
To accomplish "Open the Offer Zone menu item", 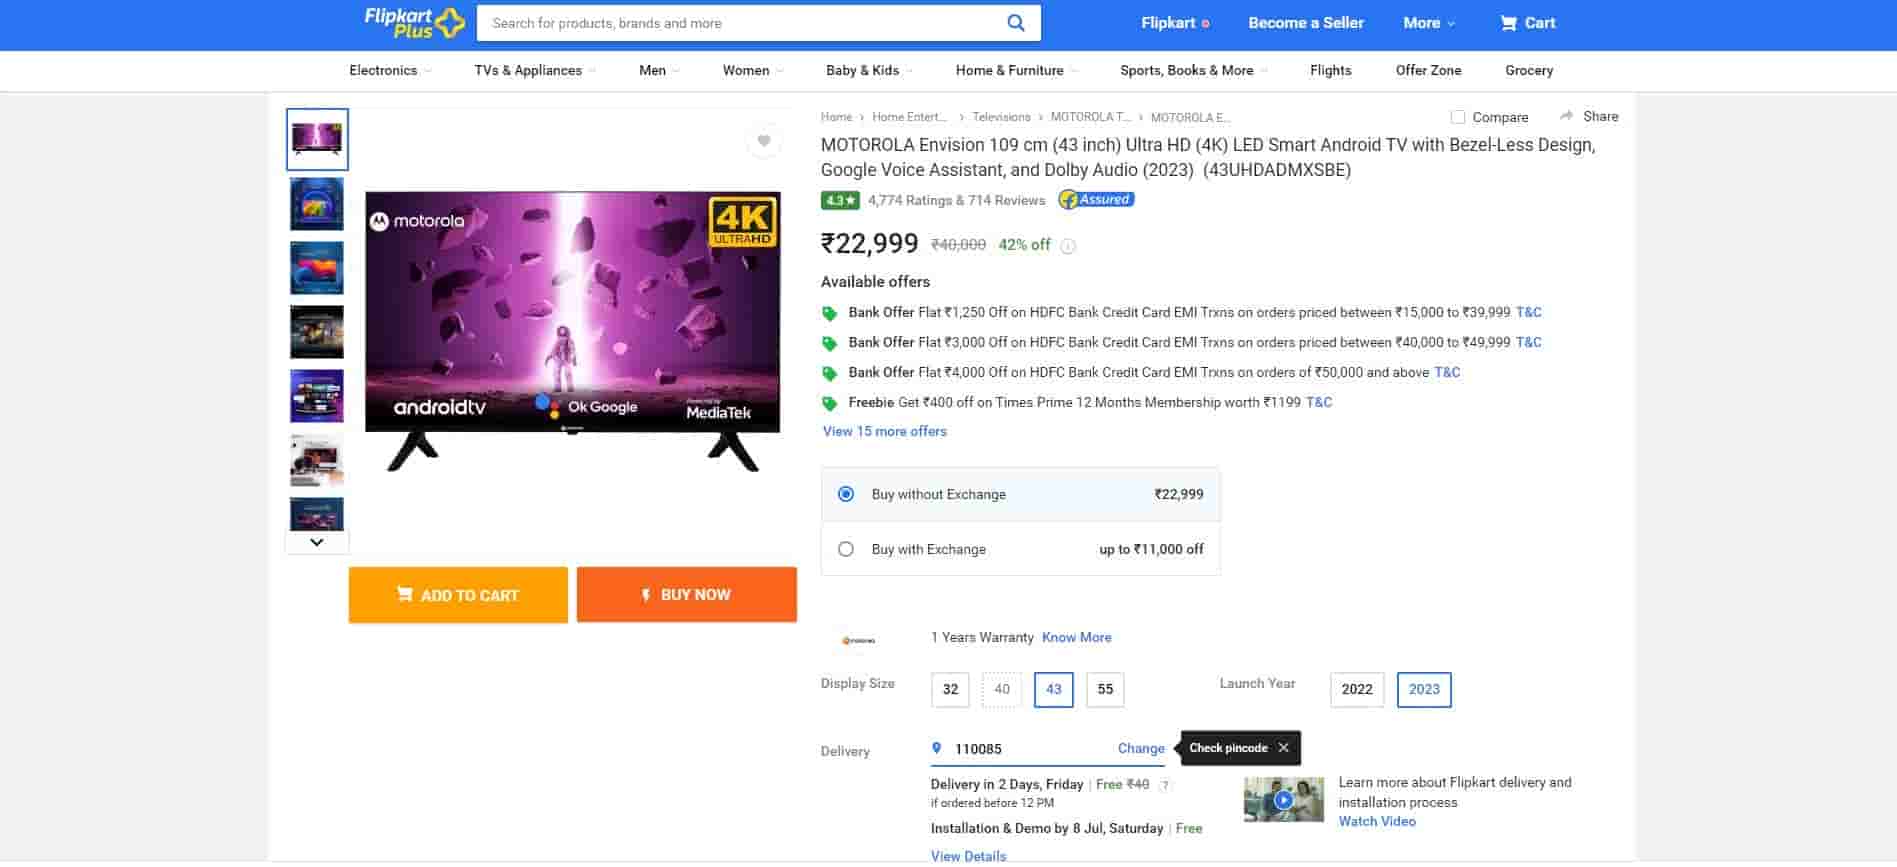I will coord(1428,70).
